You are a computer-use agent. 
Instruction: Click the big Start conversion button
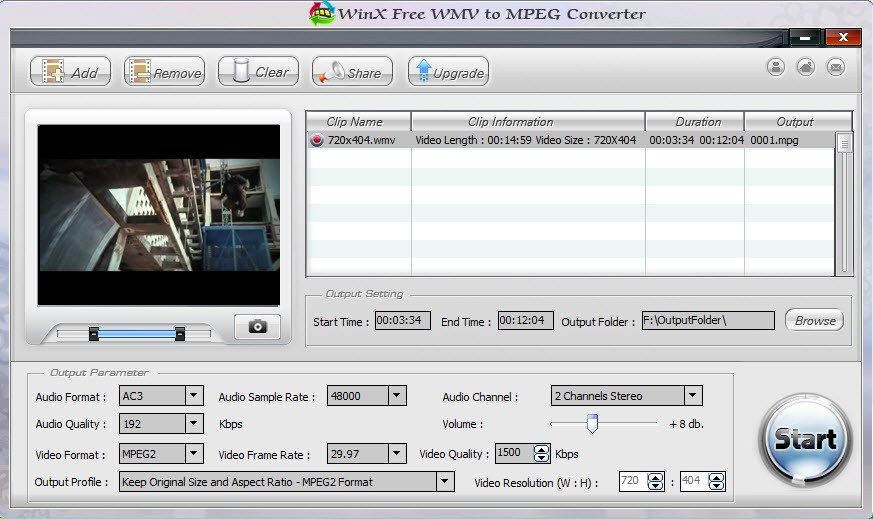(x=805, y=439)
